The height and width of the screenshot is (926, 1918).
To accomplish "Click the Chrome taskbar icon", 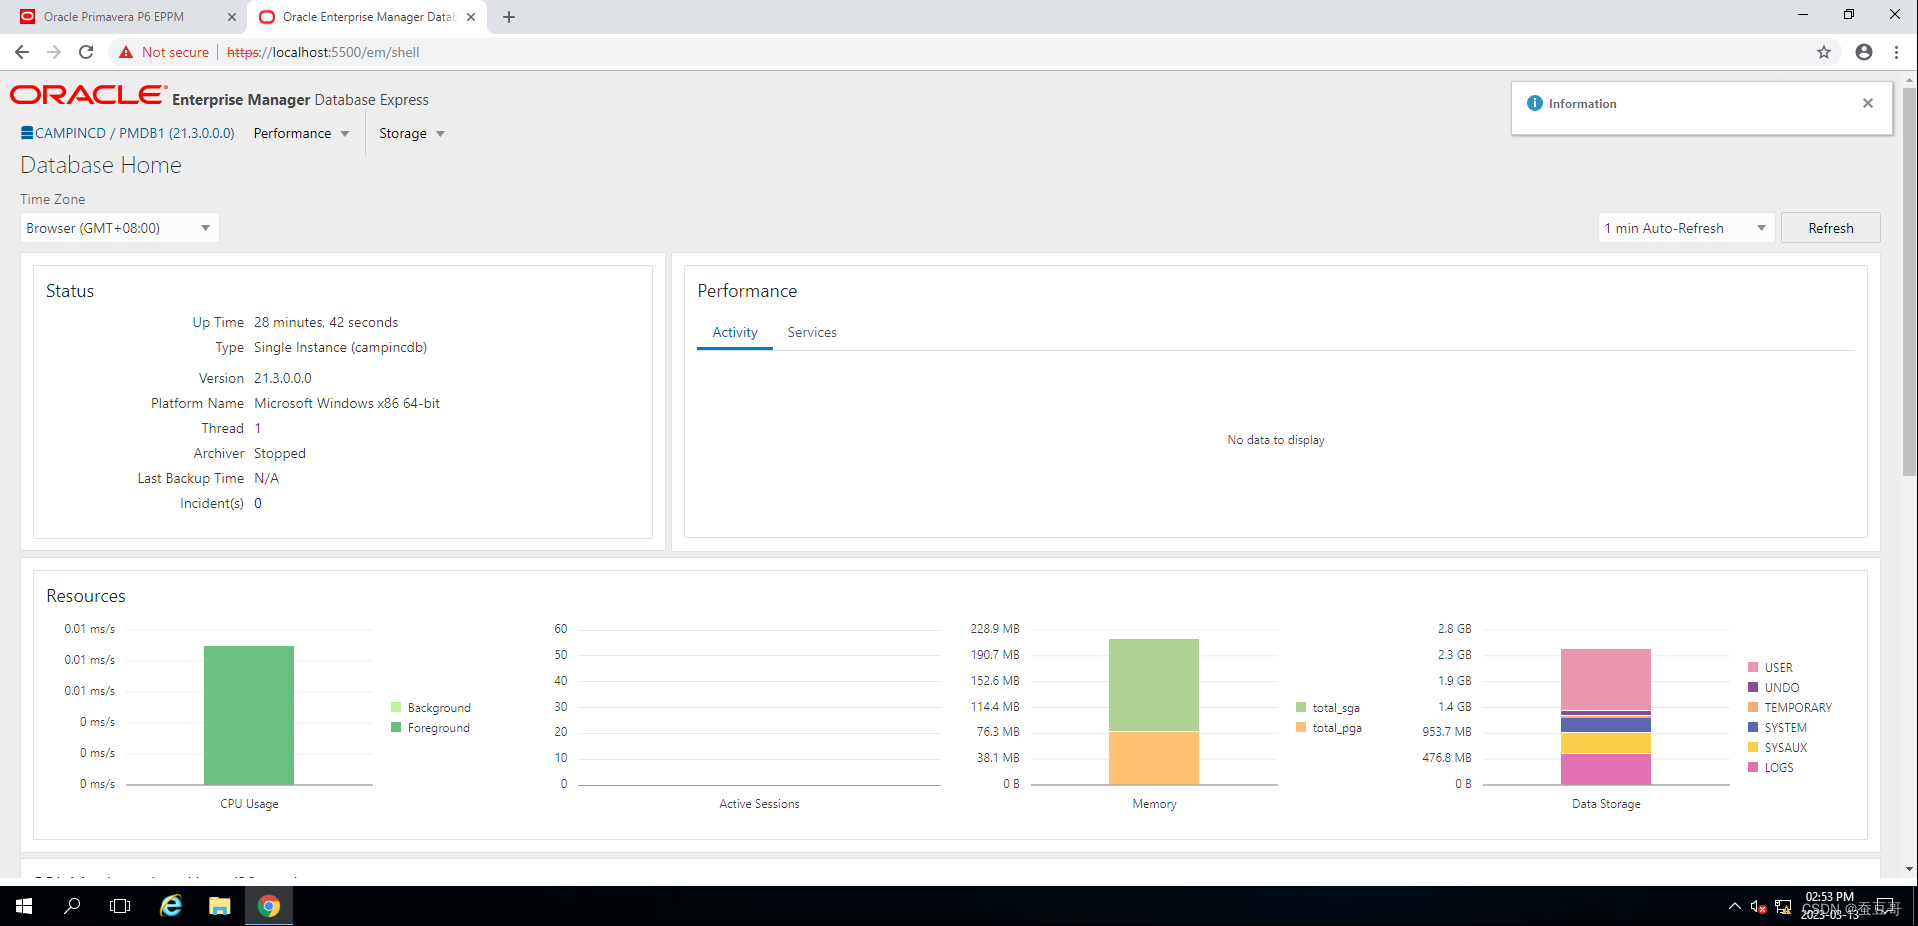I will pos(269,906).
